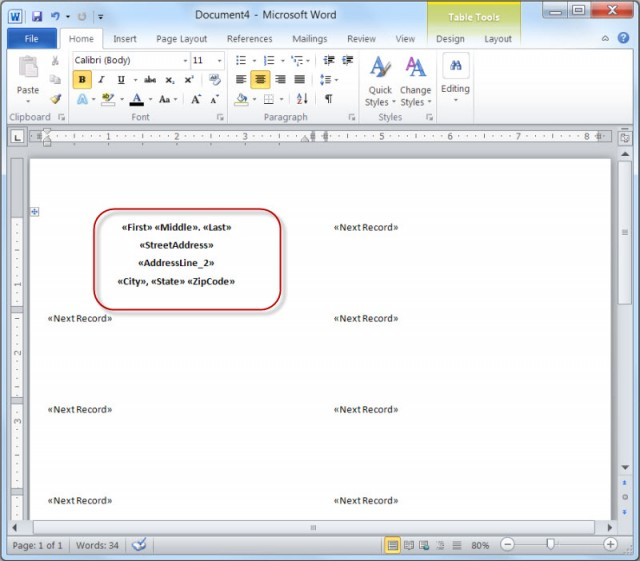Open Table Tools Design tab
Viewport: 640px width, 561px height.
click(450, 39)
